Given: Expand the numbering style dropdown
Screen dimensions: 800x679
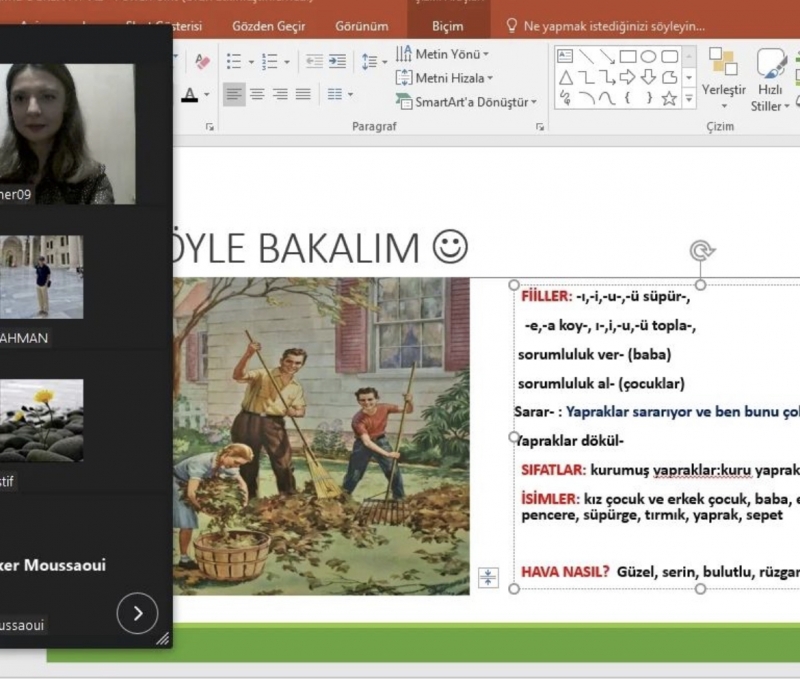Looking at the screenshot, I should (287, 62).
